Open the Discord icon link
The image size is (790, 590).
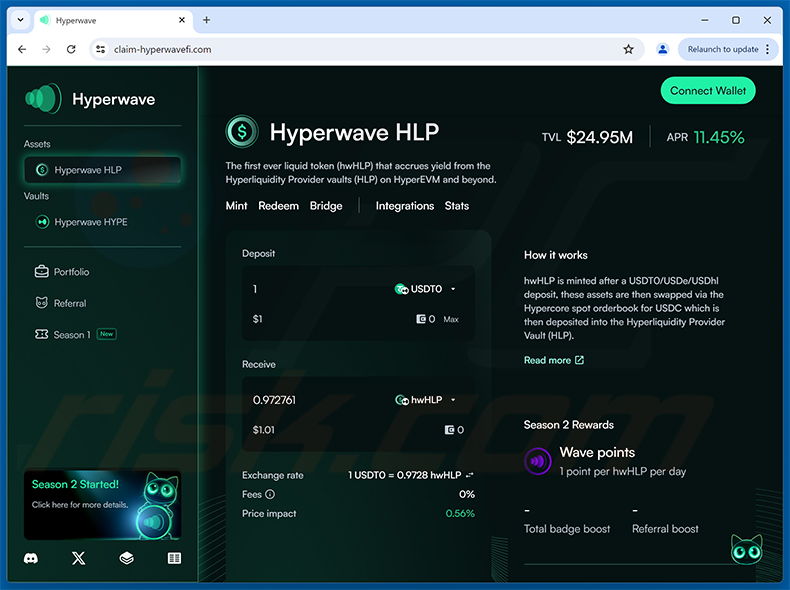pos(31,558)
